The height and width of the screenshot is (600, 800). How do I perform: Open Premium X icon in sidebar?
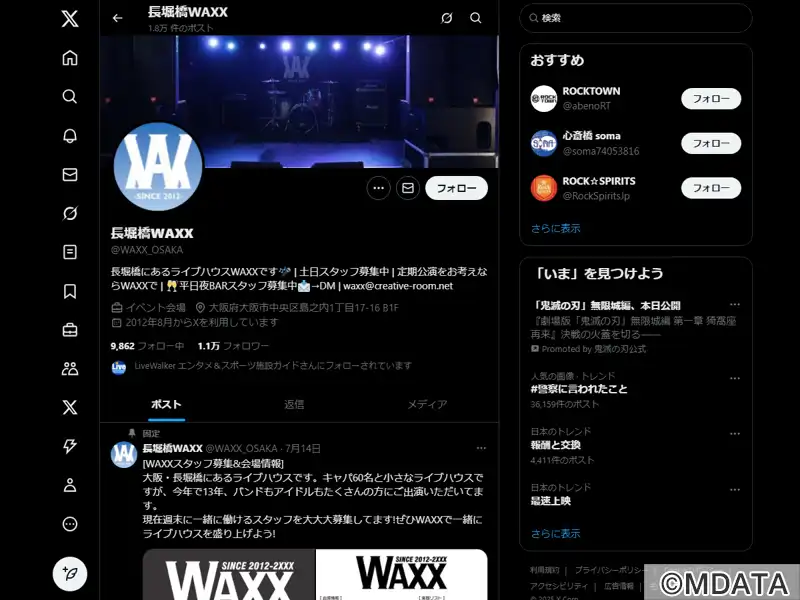coord(70,407)
